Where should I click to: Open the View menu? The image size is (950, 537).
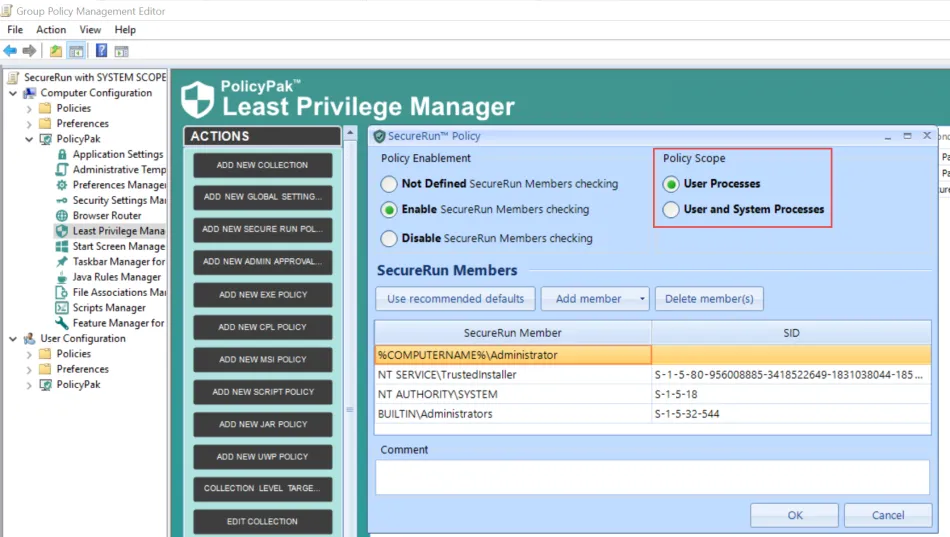point(90,30)
